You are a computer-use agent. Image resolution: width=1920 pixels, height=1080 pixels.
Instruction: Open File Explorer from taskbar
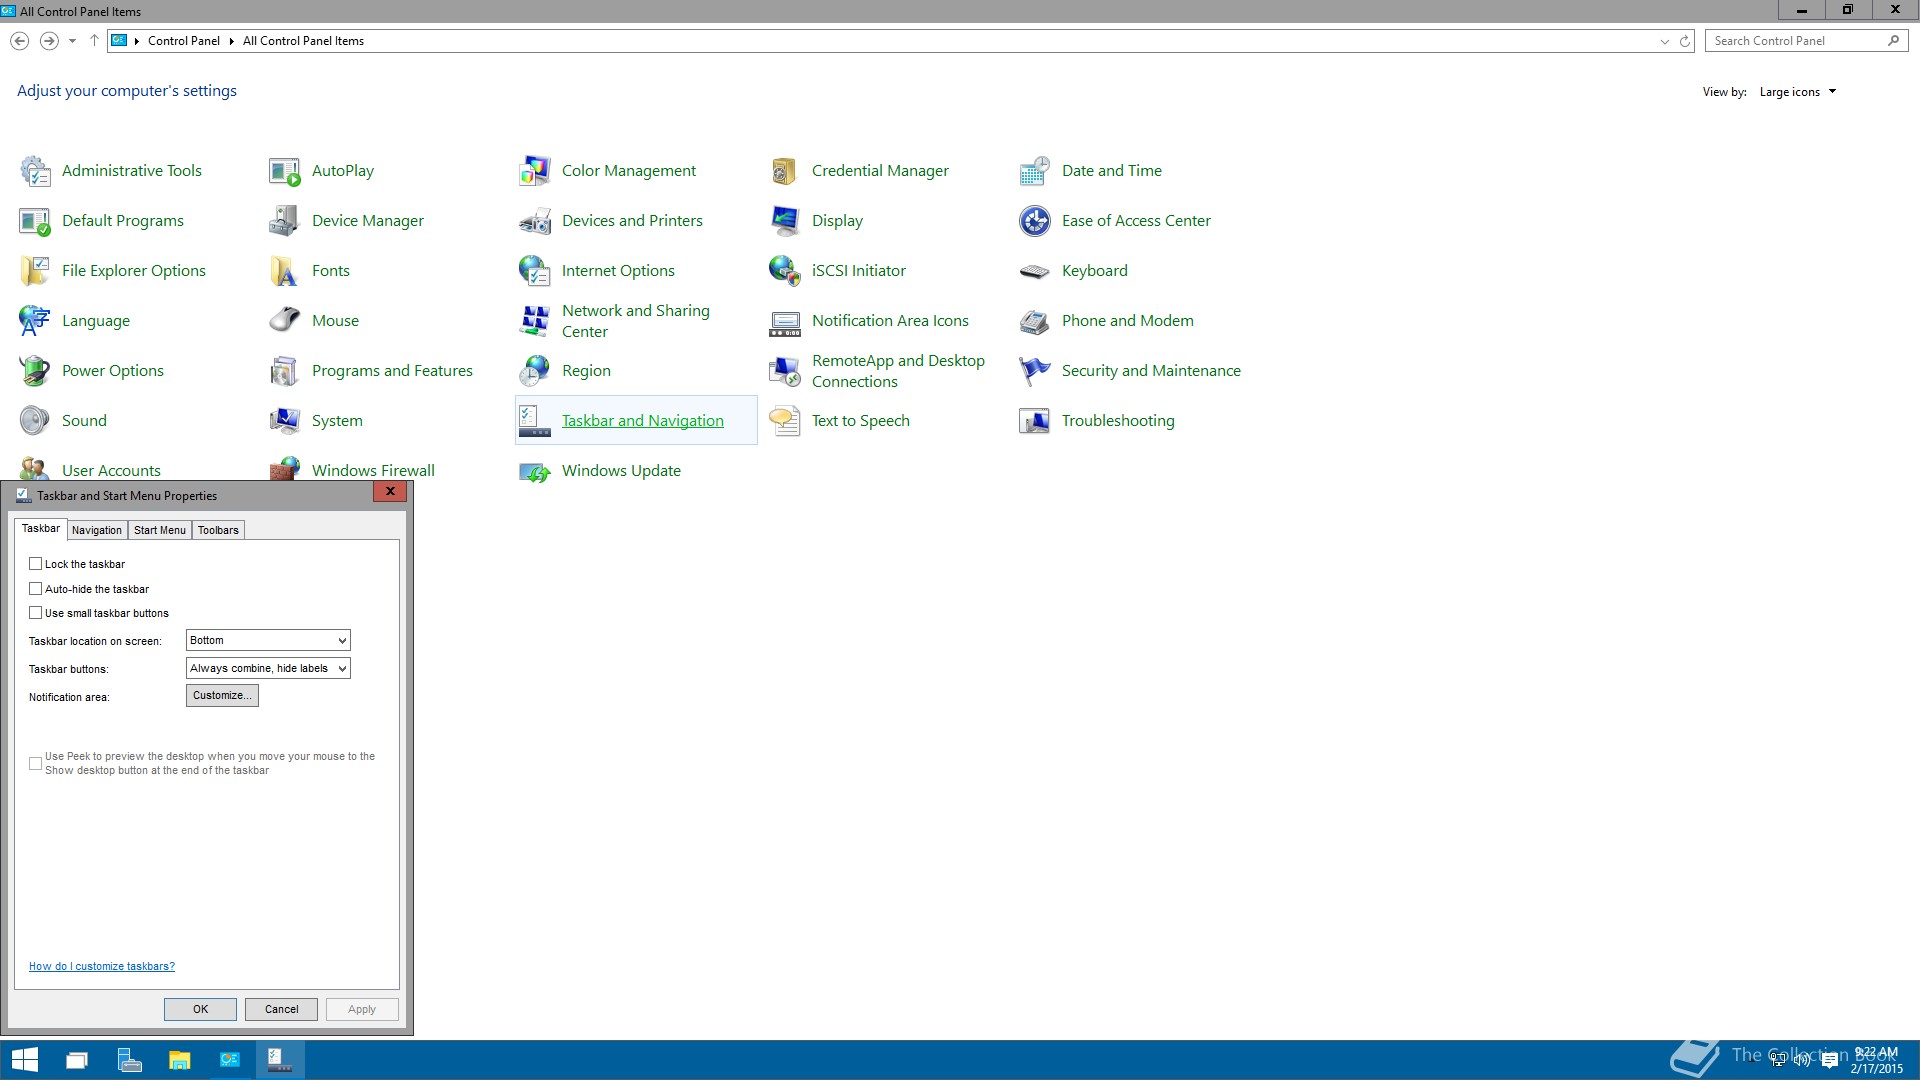[179, 1060]
